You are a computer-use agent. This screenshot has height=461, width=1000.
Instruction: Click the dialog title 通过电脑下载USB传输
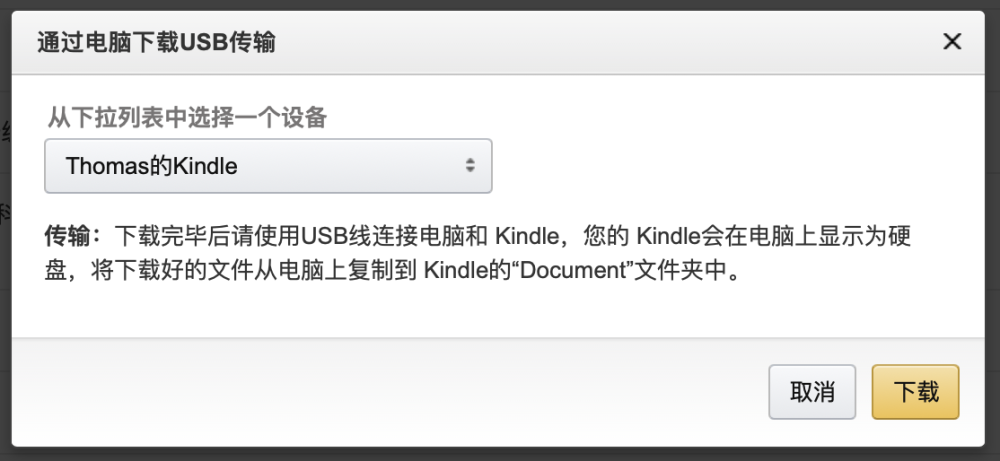click(157, 42)
